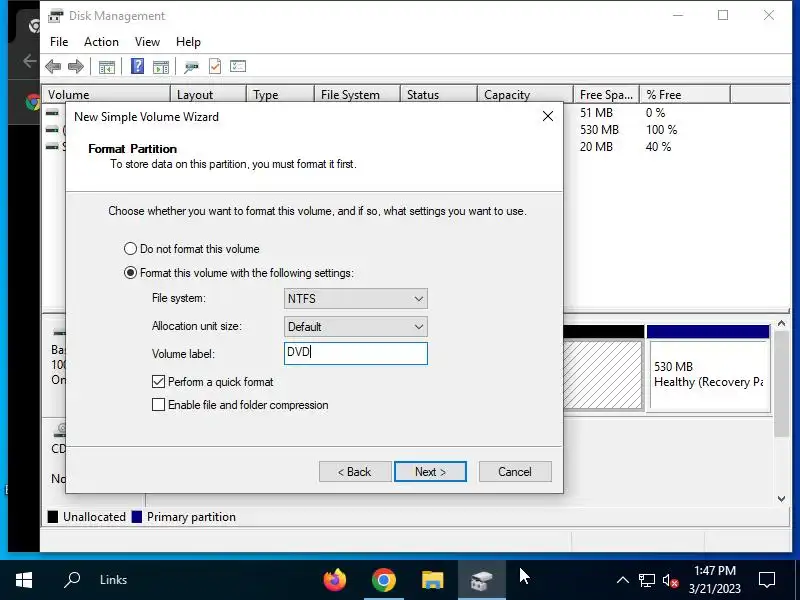This screenshot has width=800, height=600.
Task: Click in the Volume label text field
Action: click(x=356, y=353)
